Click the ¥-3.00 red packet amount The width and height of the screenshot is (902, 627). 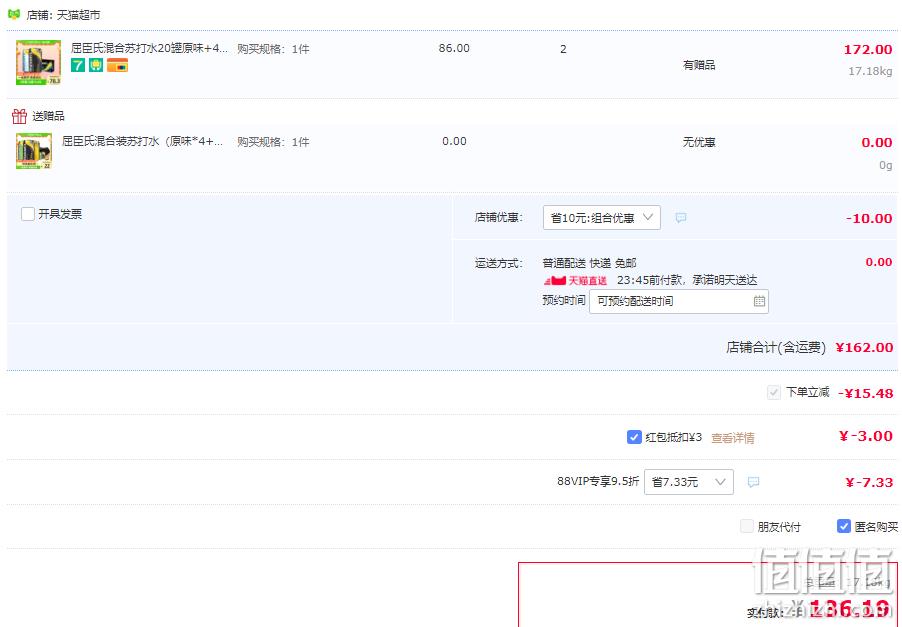point(866,436)
